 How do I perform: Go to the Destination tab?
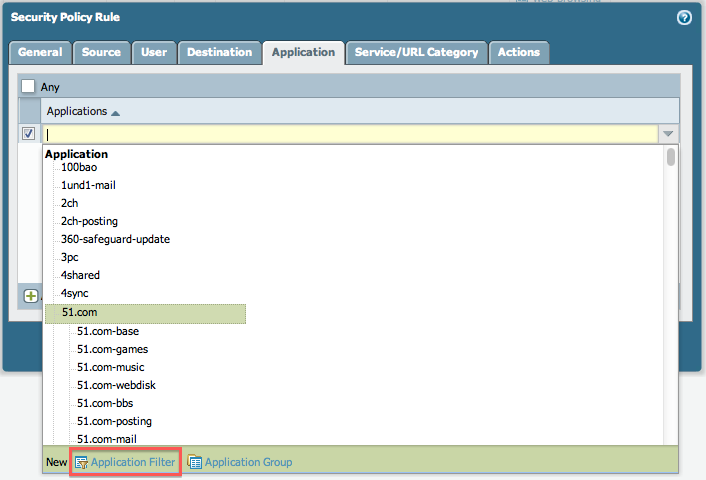click(x=220, y=52)
